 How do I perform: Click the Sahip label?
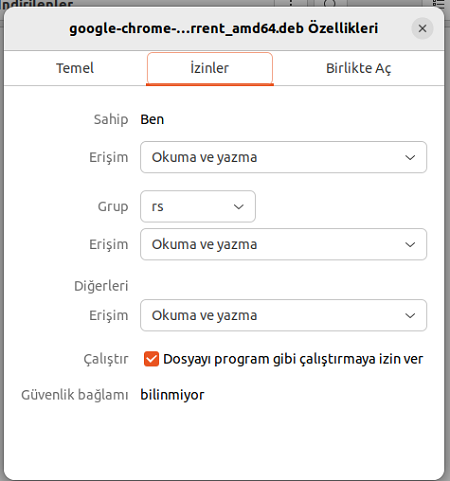click(x=111, y=119)
